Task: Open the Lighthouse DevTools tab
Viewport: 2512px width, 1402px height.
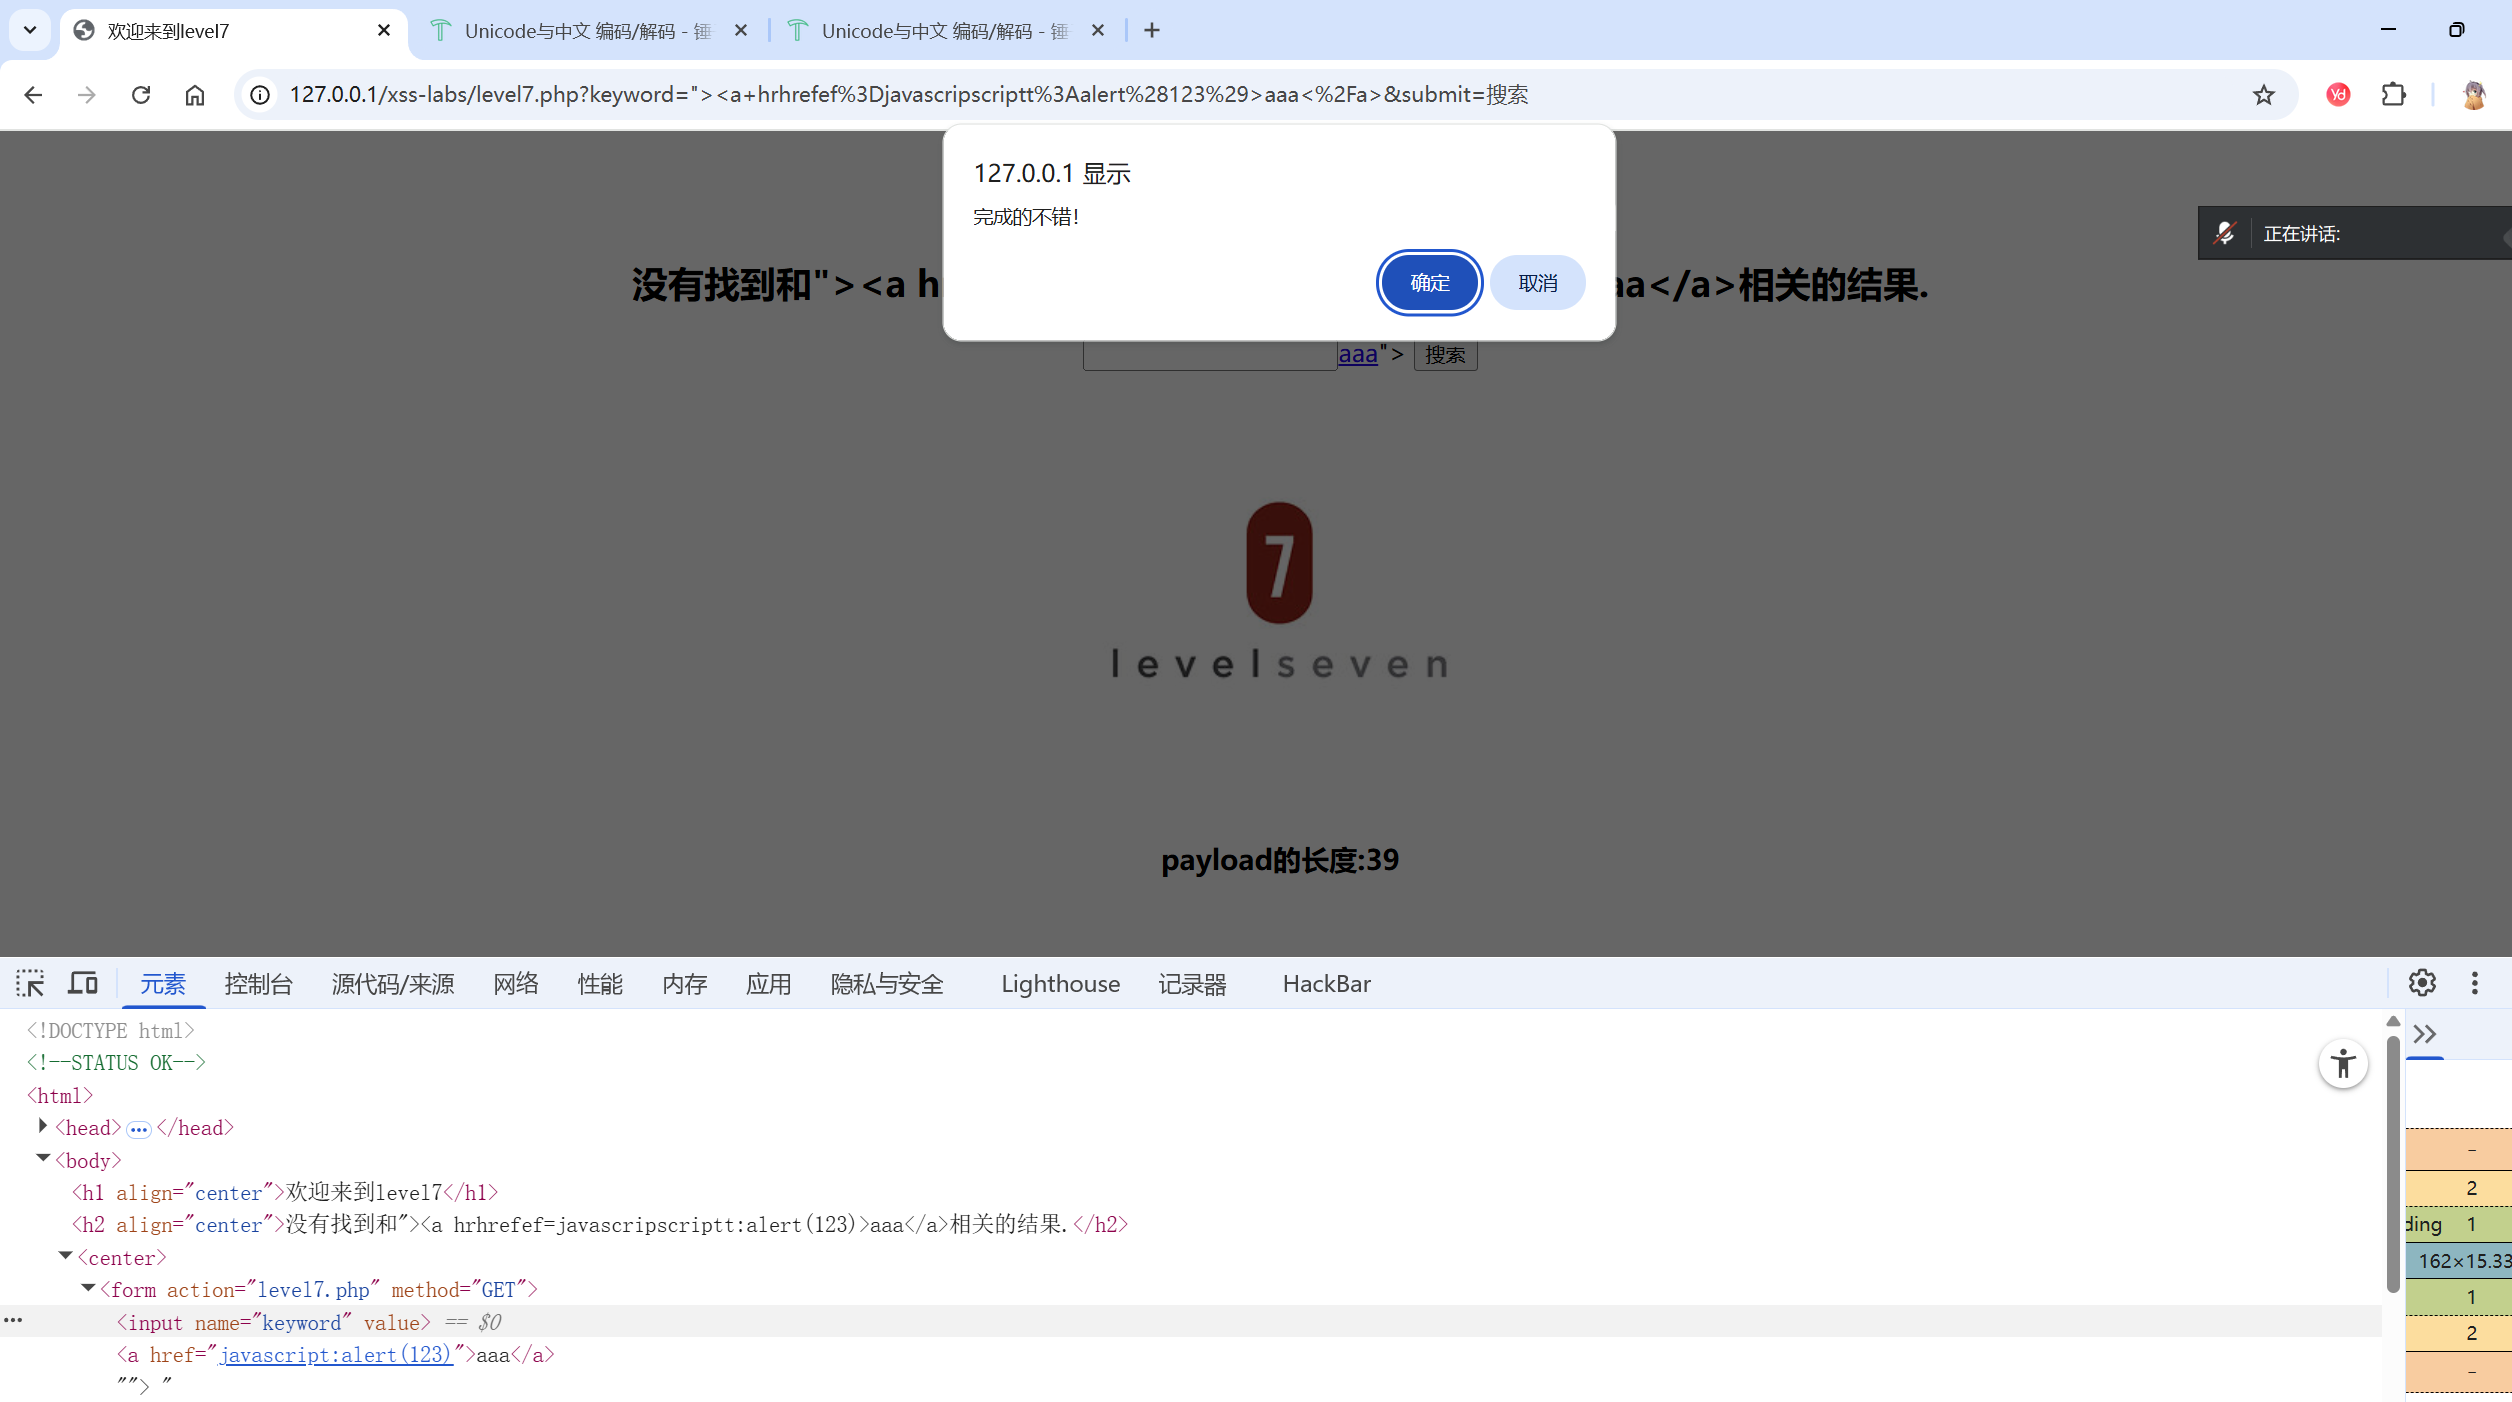Action: pyautogui.click(x=1061, y=984)
